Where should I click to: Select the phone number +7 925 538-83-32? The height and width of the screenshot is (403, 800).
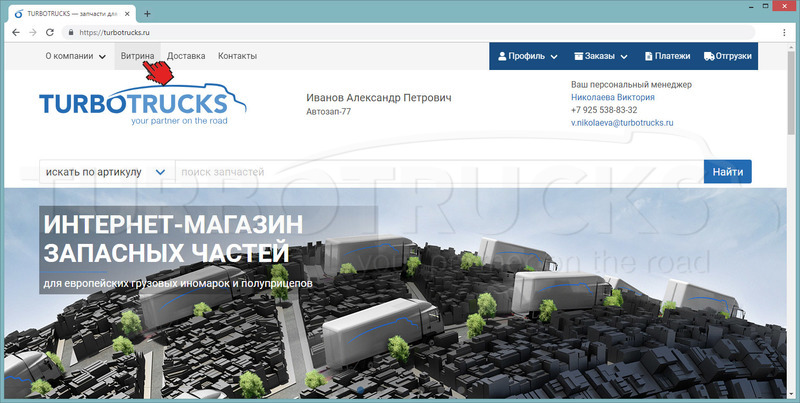[x=604, y=110]
